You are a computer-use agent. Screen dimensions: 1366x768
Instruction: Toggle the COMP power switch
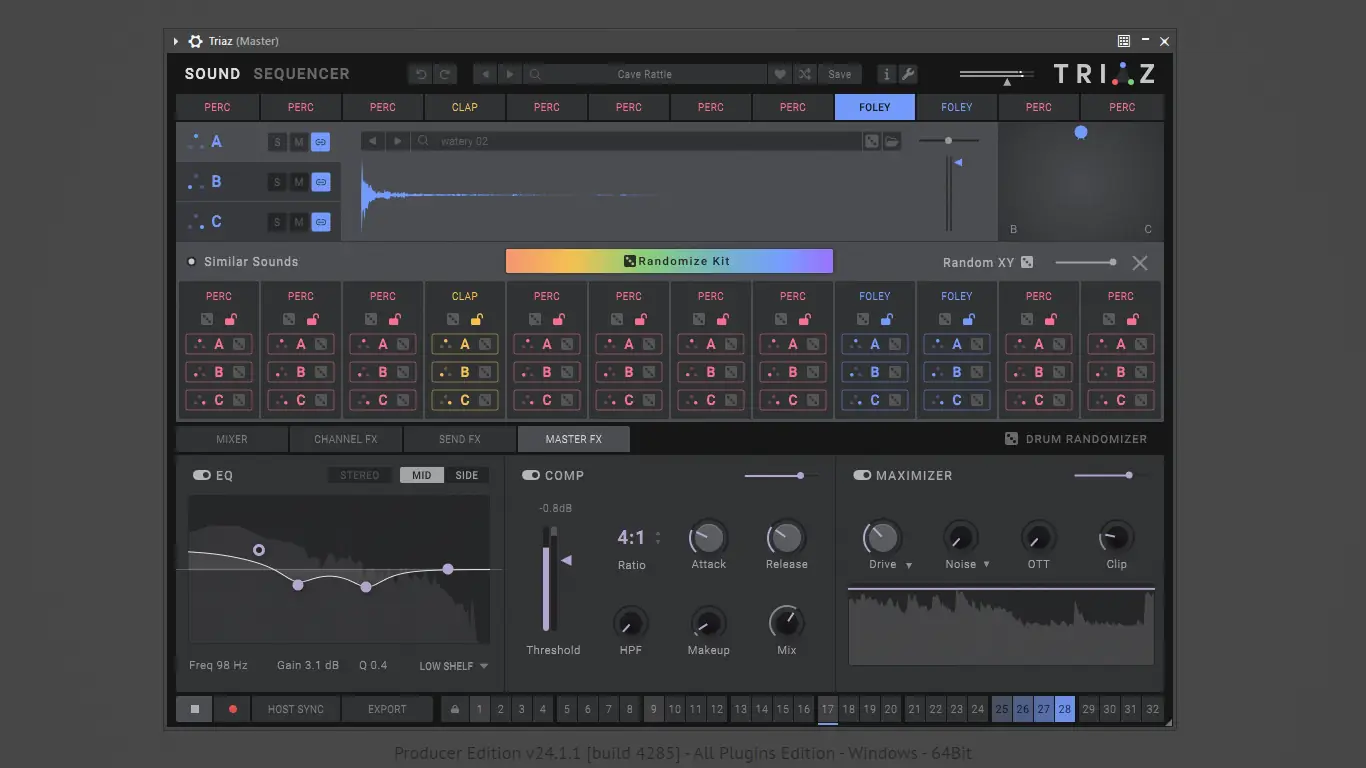tap(530, 475)
